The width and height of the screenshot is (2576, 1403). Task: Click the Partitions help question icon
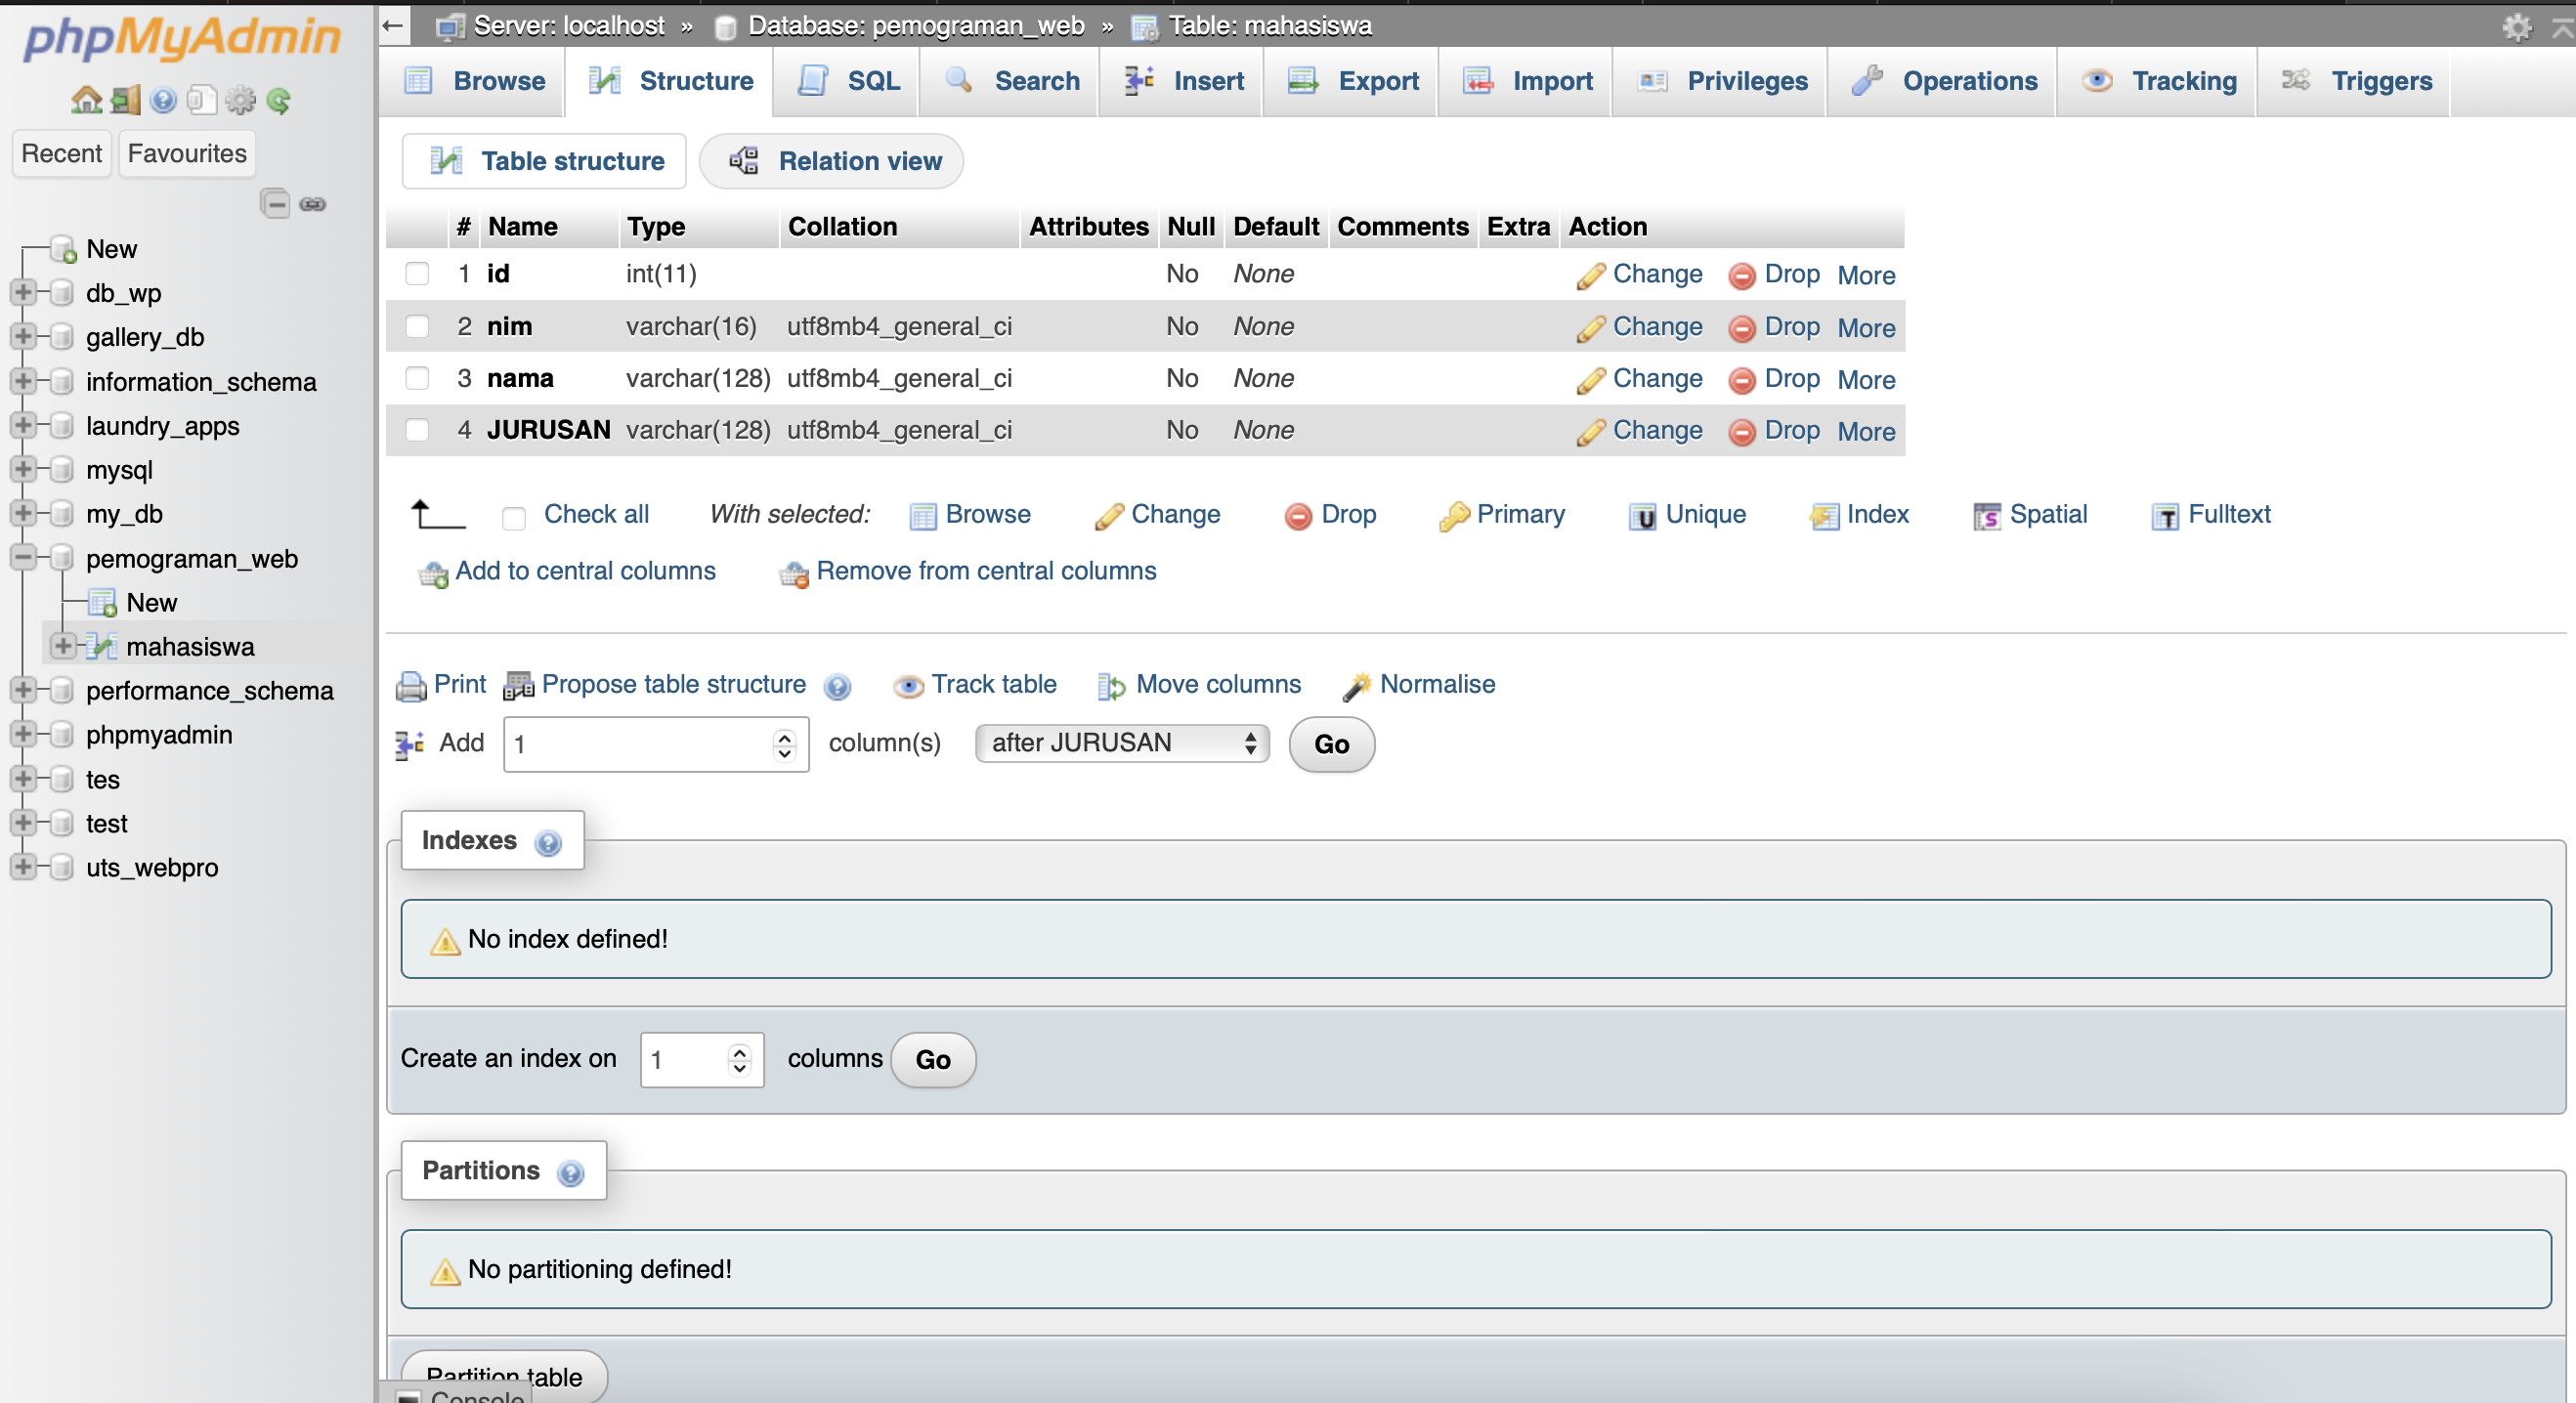tap(571, 1173)
